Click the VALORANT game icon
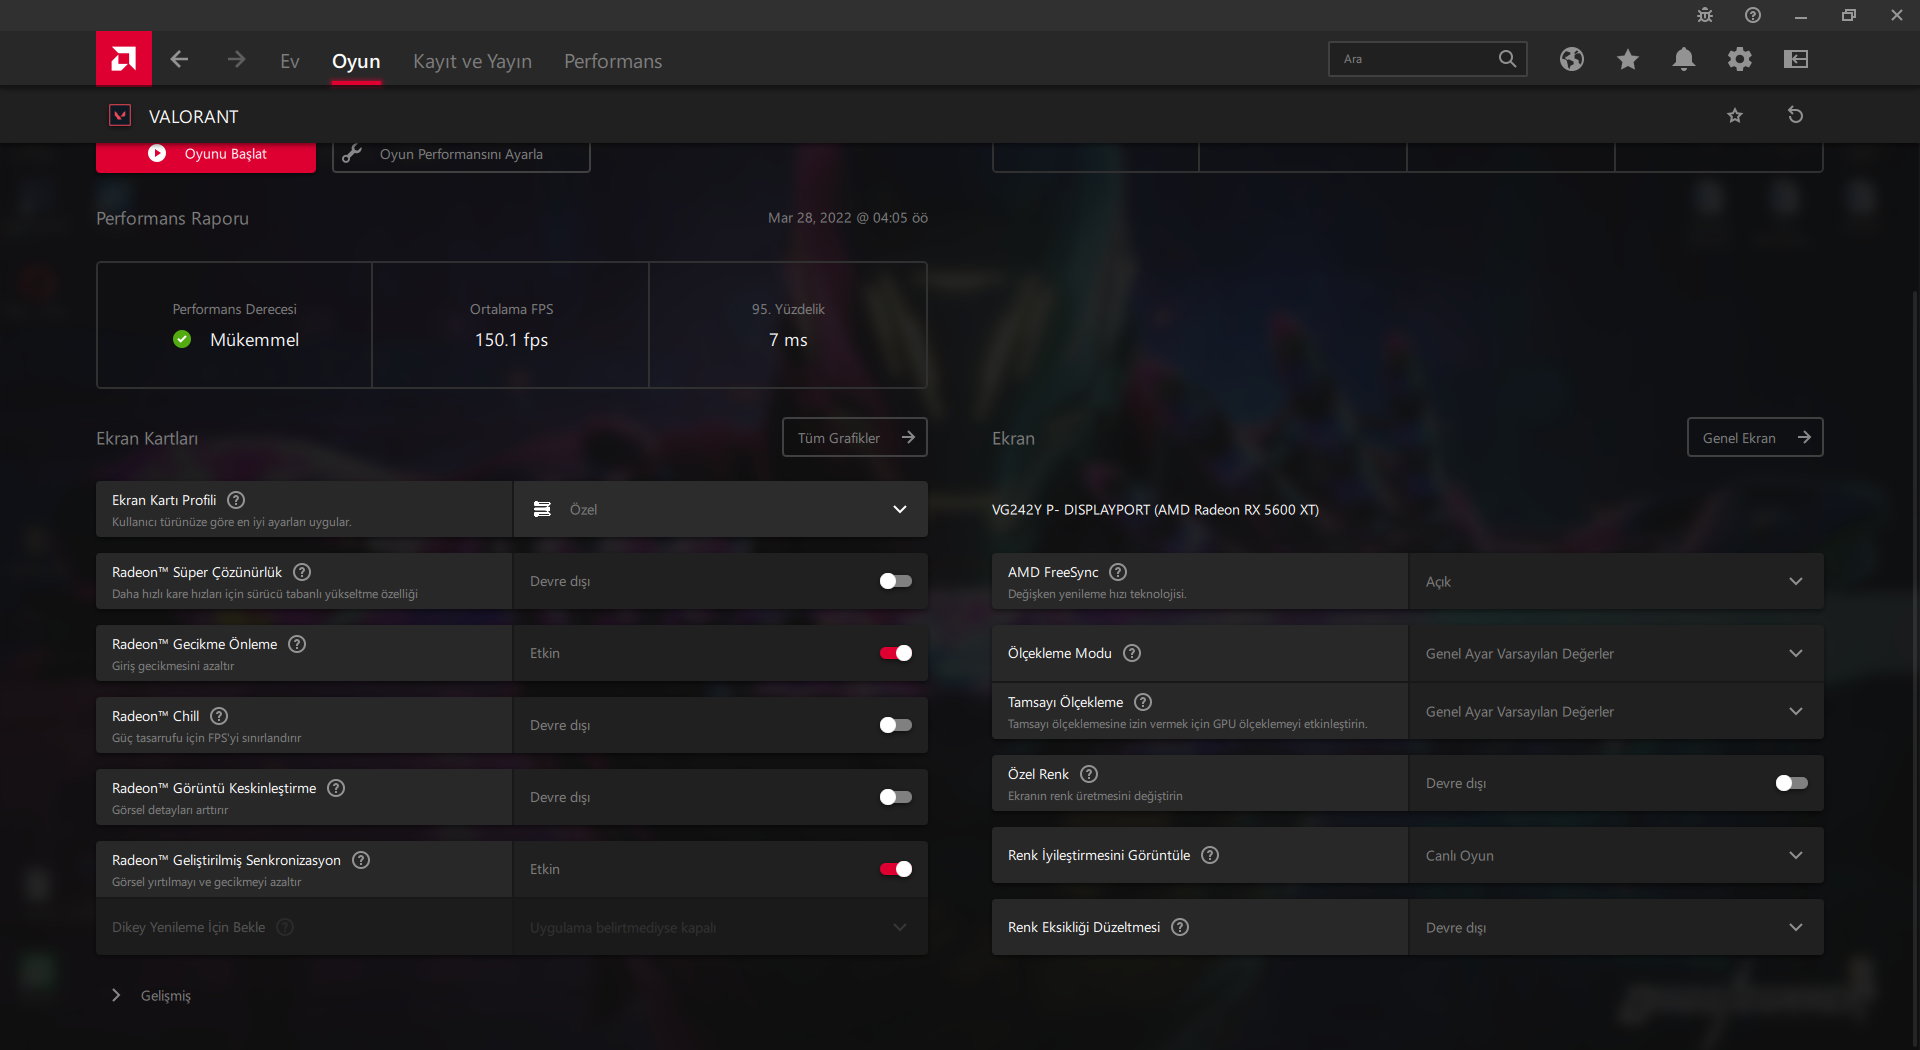 120,115
